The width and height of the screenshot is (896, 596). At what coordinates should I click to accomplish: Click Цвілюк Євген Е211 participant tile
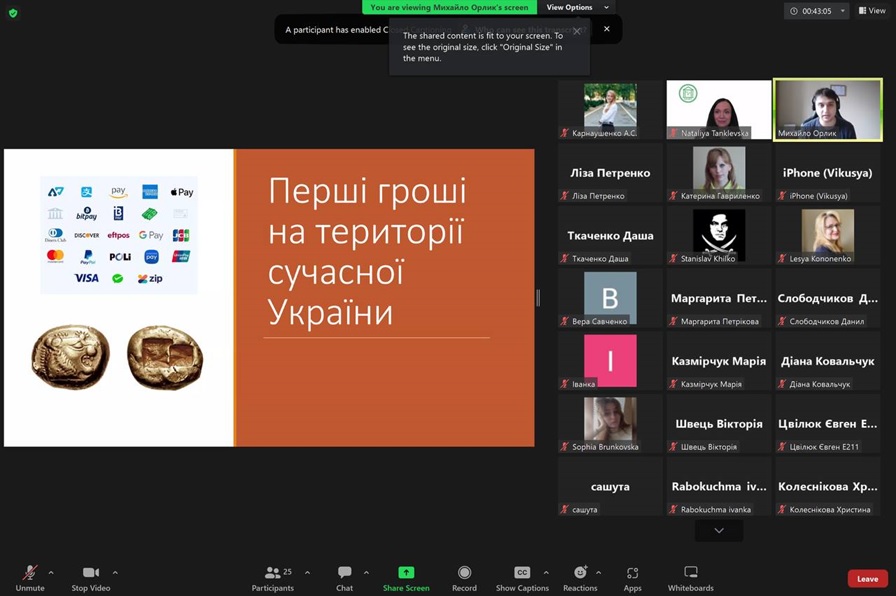pos(828,424)
